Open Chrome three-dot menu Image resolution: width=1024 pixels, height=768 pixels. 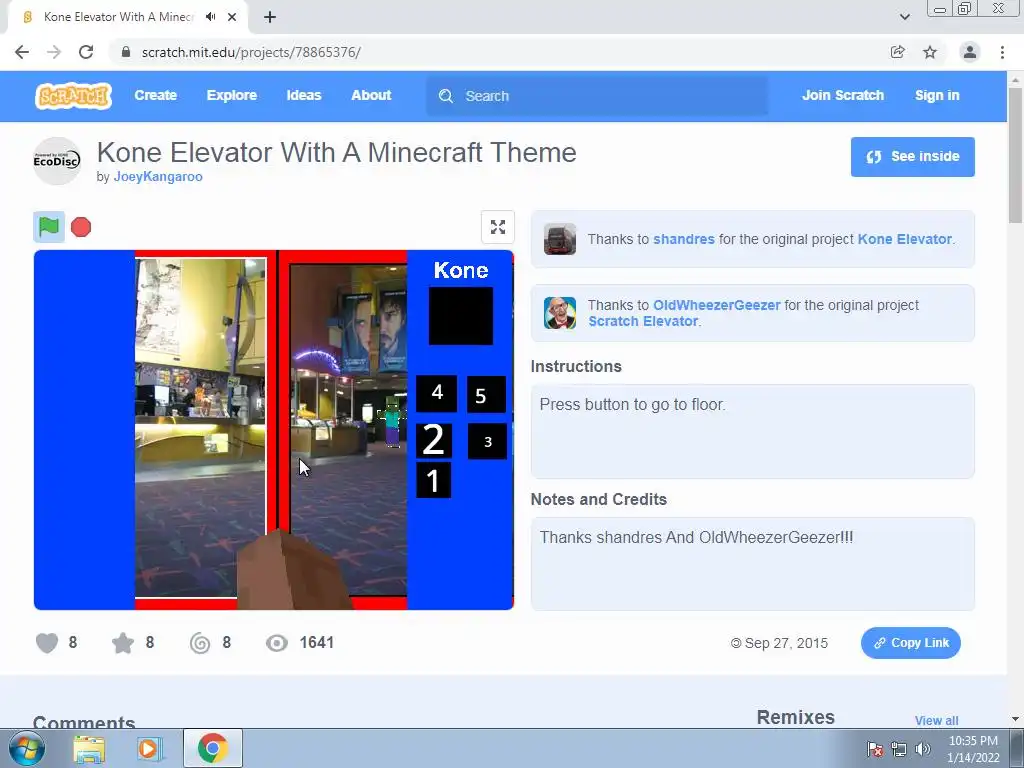point(1002,52)
